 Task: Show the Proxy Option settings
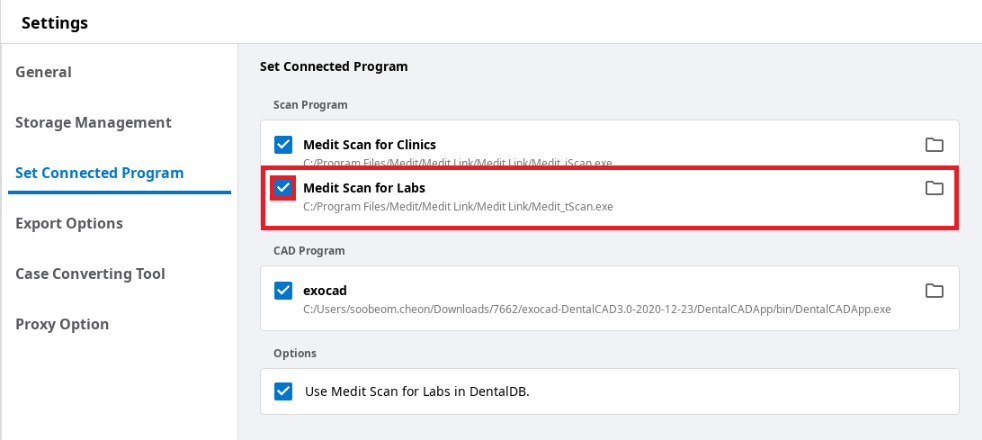[62, 324]
